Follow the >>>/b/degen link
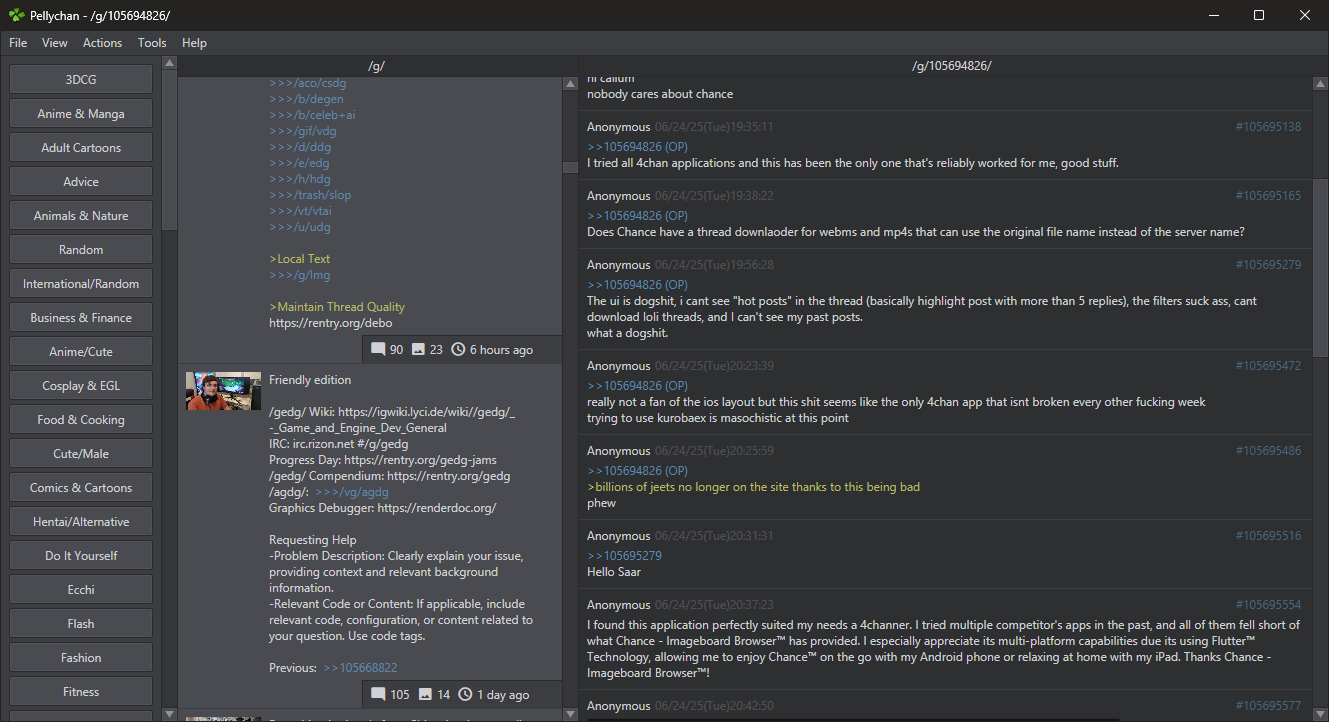Screen dimensions: 1329x722 coord(306,99)
